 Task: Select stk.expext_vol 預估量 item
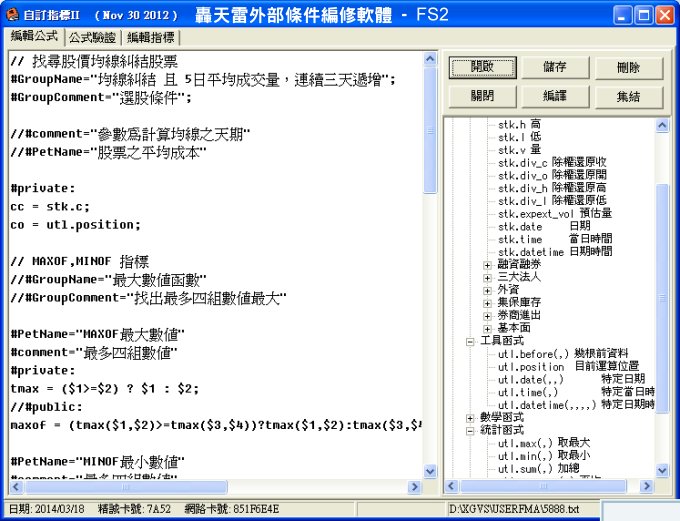(555, 213)
